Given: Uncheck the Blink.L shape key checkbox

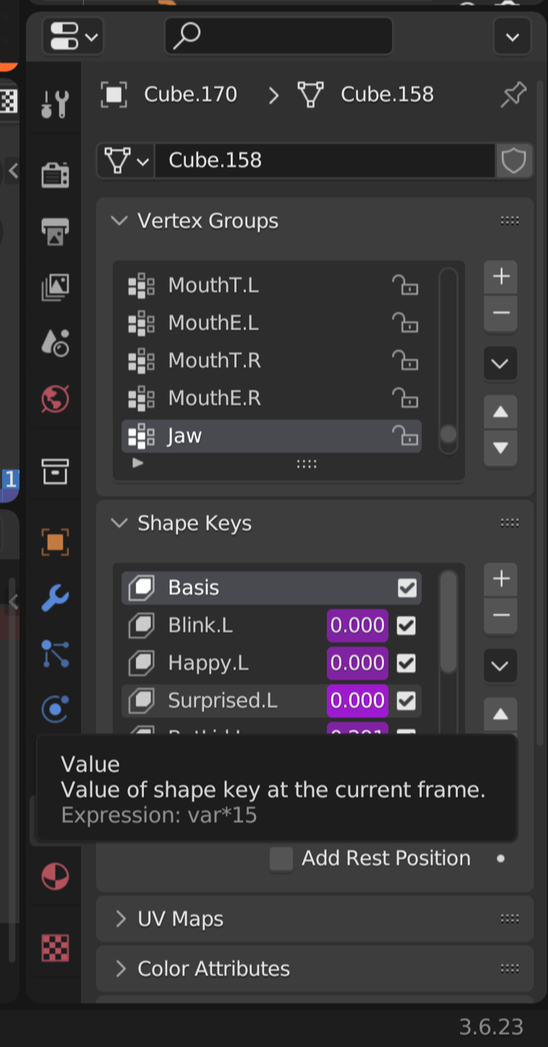Looking at the screenshot, I should click(x=406, y=626).
